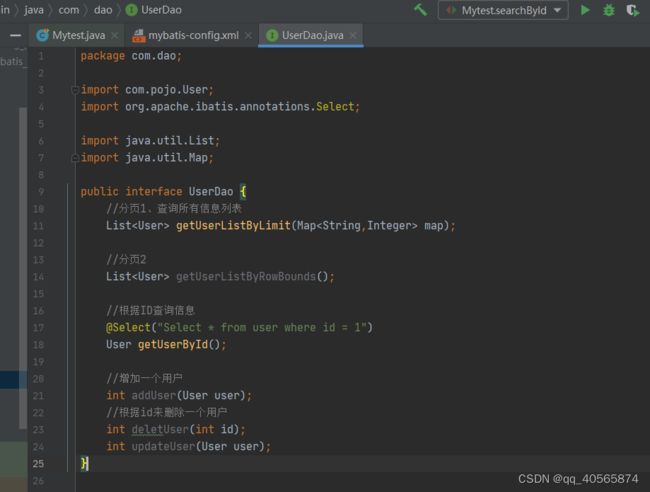The image size is (650, 492).
Task: Click line number 25 in the gutter
Action: point(38,463)
